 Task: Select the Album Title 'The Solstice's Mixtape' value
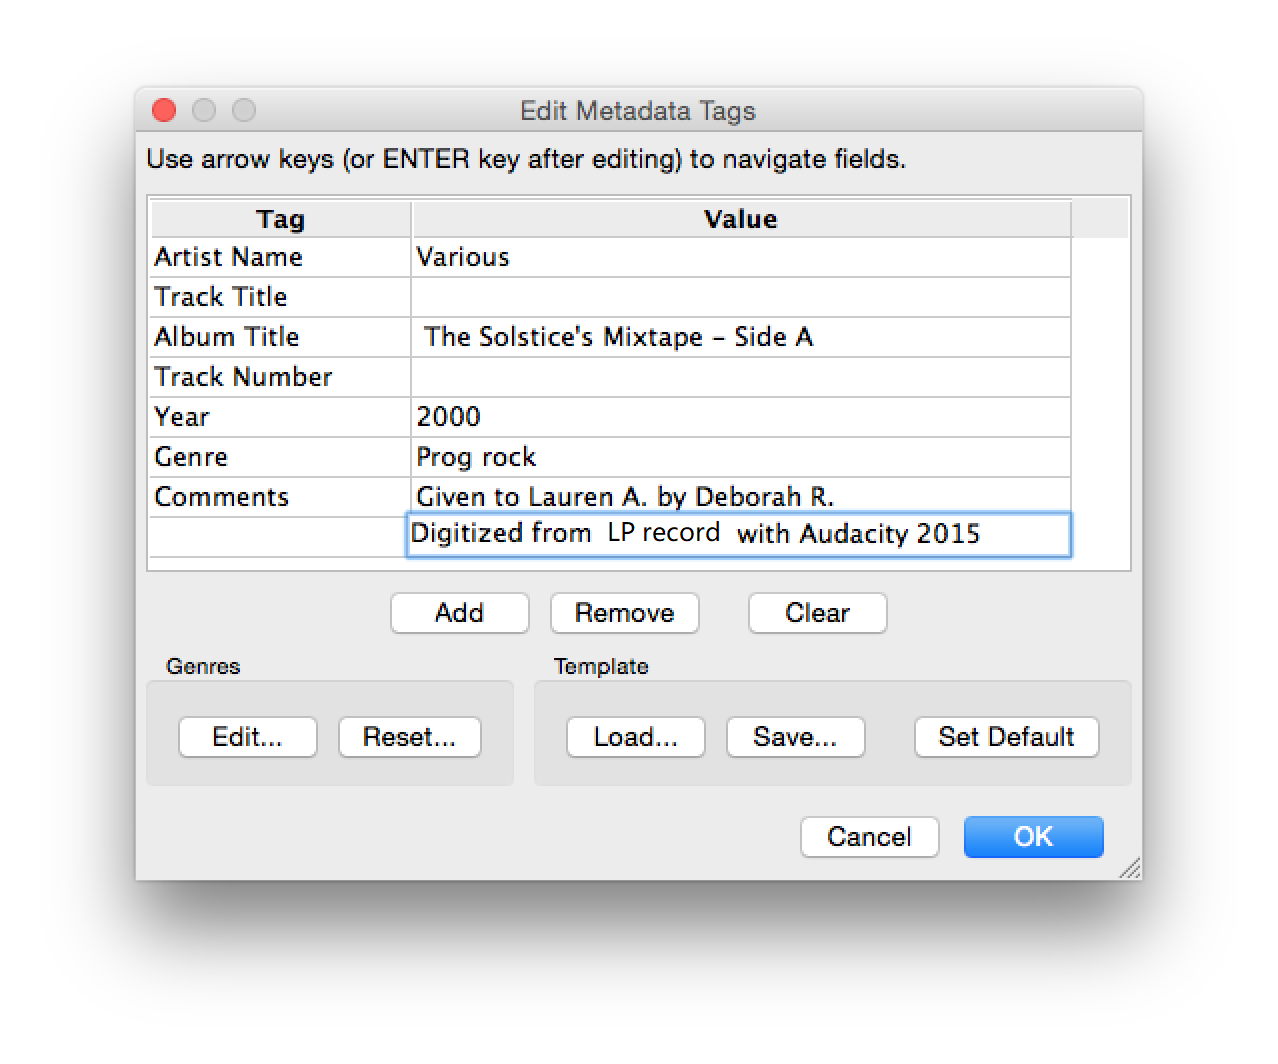pyautogui.click(x=740, y=337)
